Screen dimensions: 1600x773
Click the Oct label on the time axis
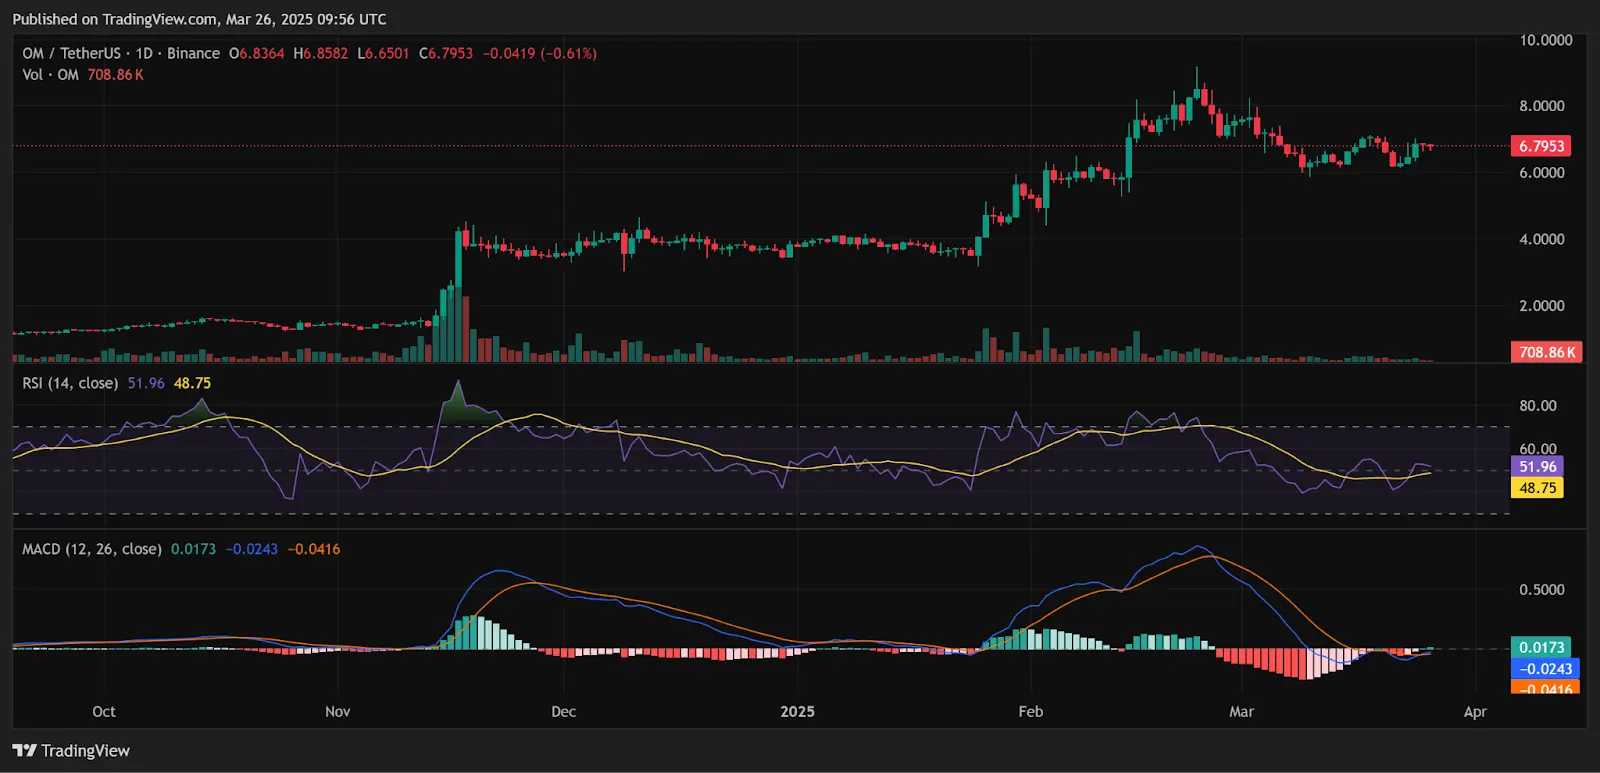pyautogui.click(x=104, y=712)
